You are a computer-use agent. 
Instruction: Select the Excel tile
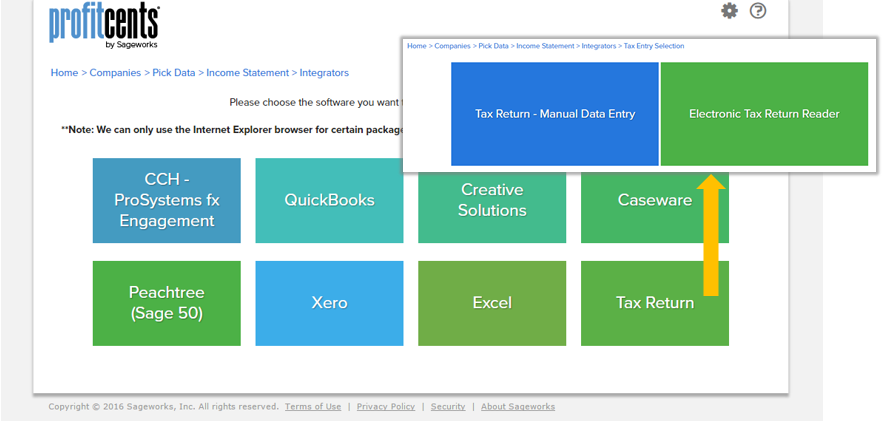click(x=492, y=303)
